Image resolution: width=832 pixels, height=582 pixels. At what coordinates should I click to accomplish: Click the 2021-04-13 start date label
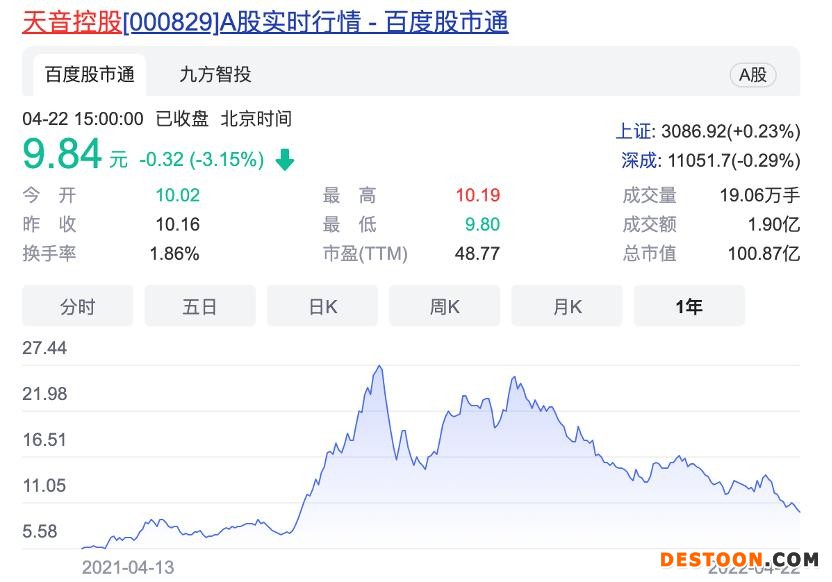coord(127,567)
